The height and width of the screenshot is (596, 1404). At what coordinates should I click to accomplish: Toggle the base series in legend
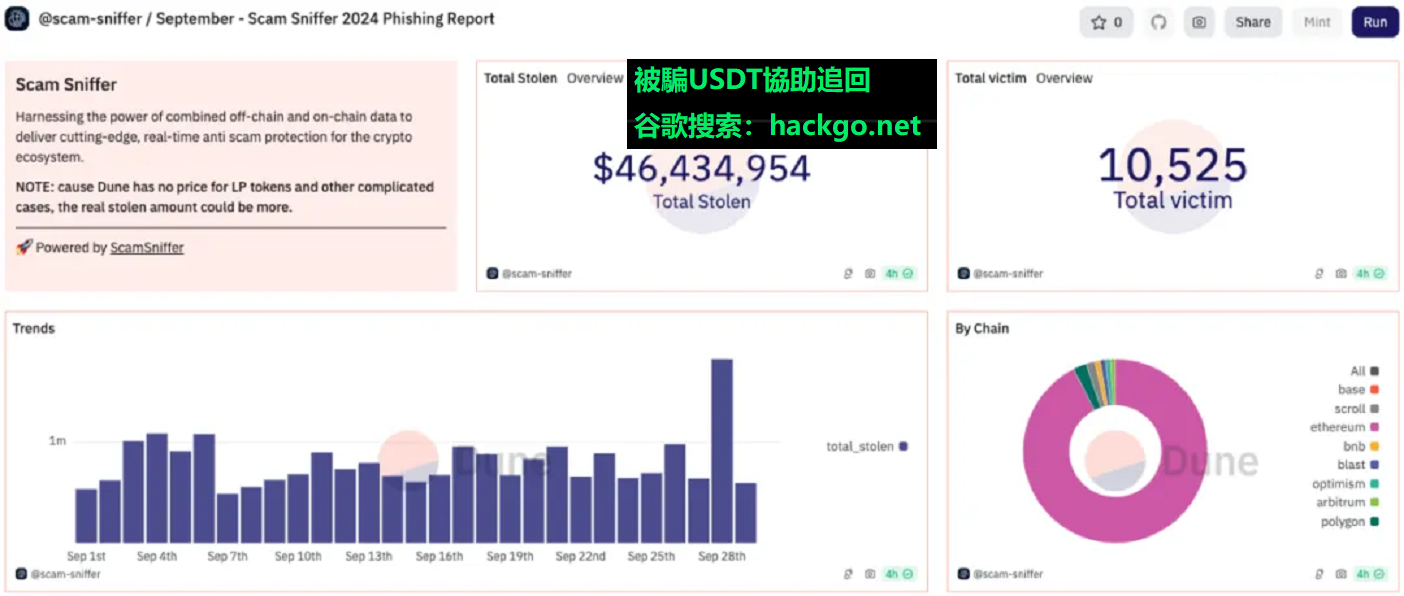coord(1359,390)
